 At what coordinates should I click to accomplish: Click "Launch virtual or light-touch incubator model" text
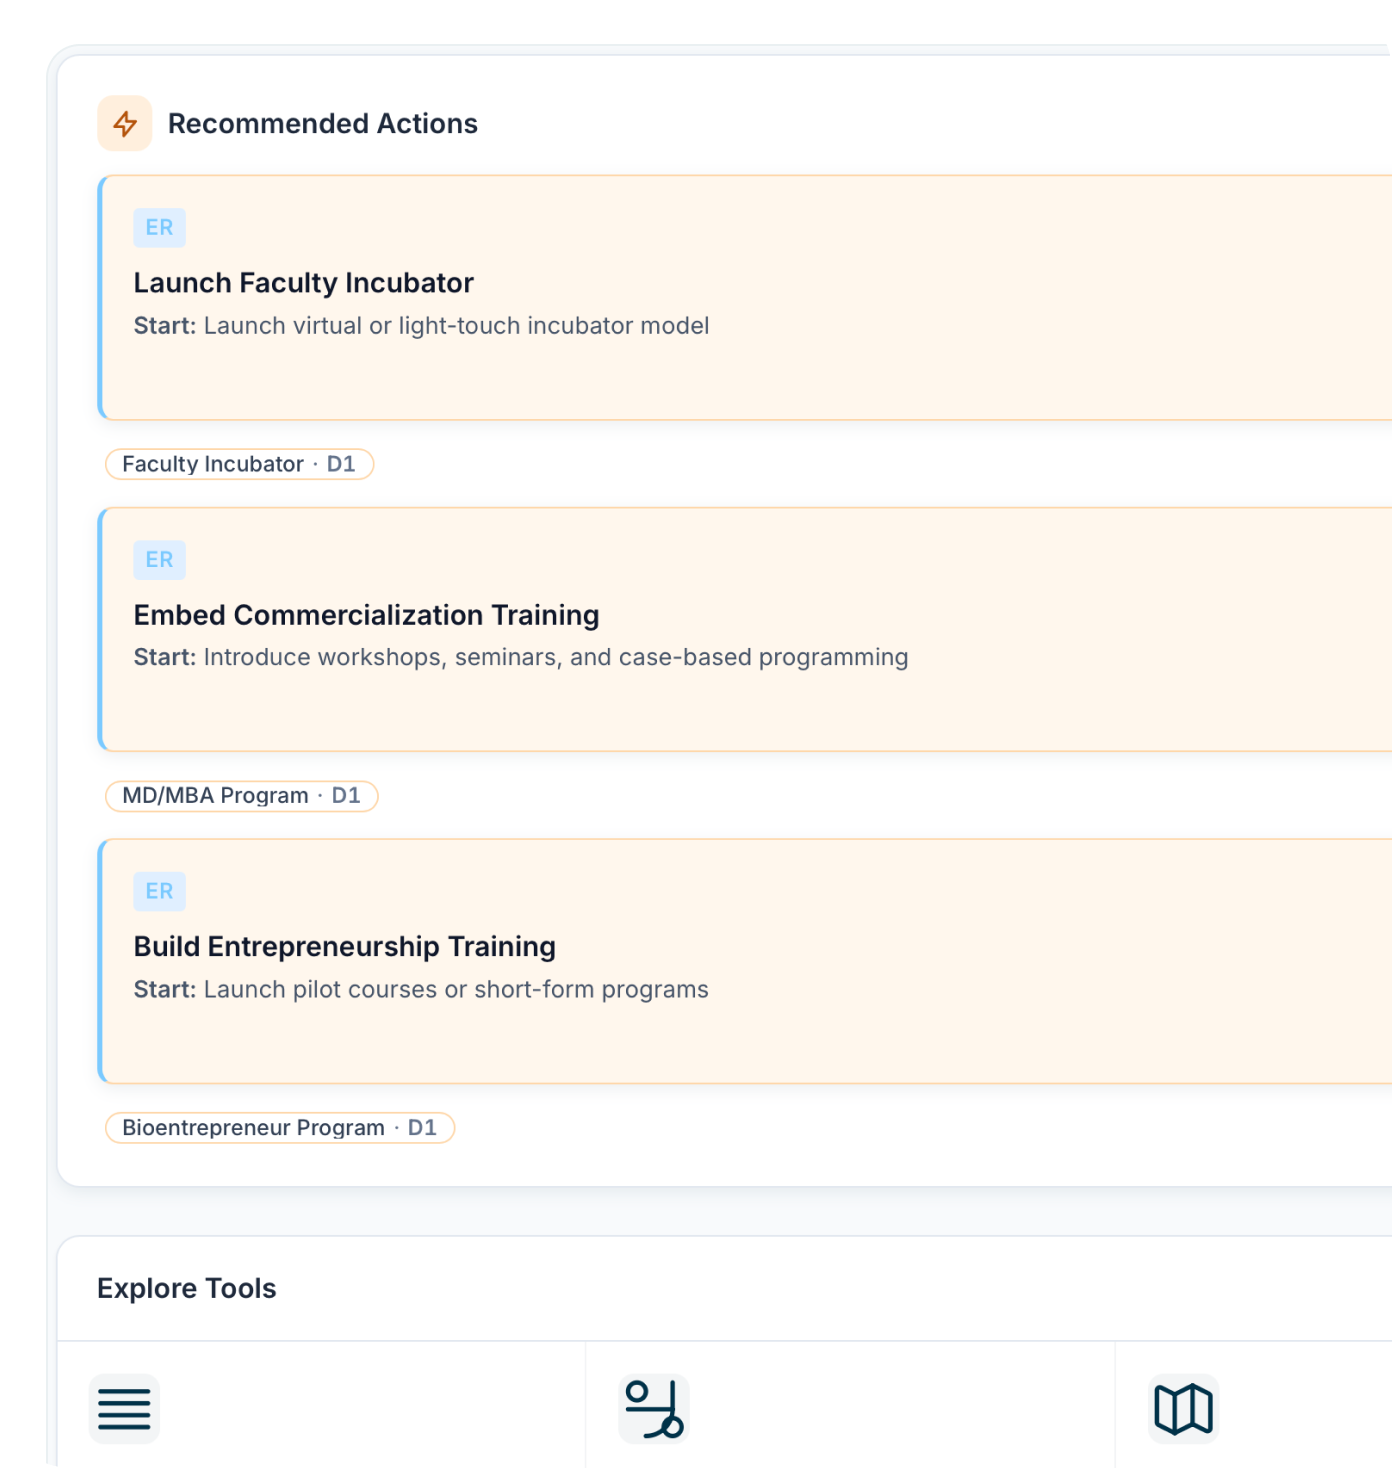pos(456,326)
